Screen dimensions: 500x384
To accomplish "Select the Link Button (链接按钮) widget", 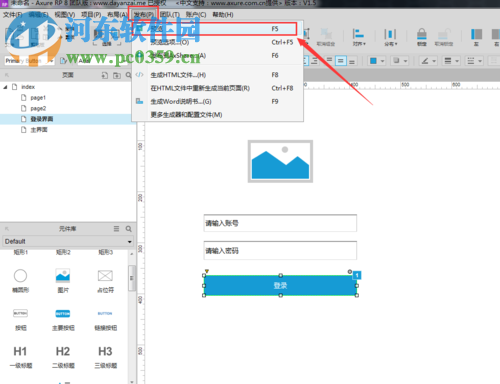I will pyautogui.click(x=105, y=319).
